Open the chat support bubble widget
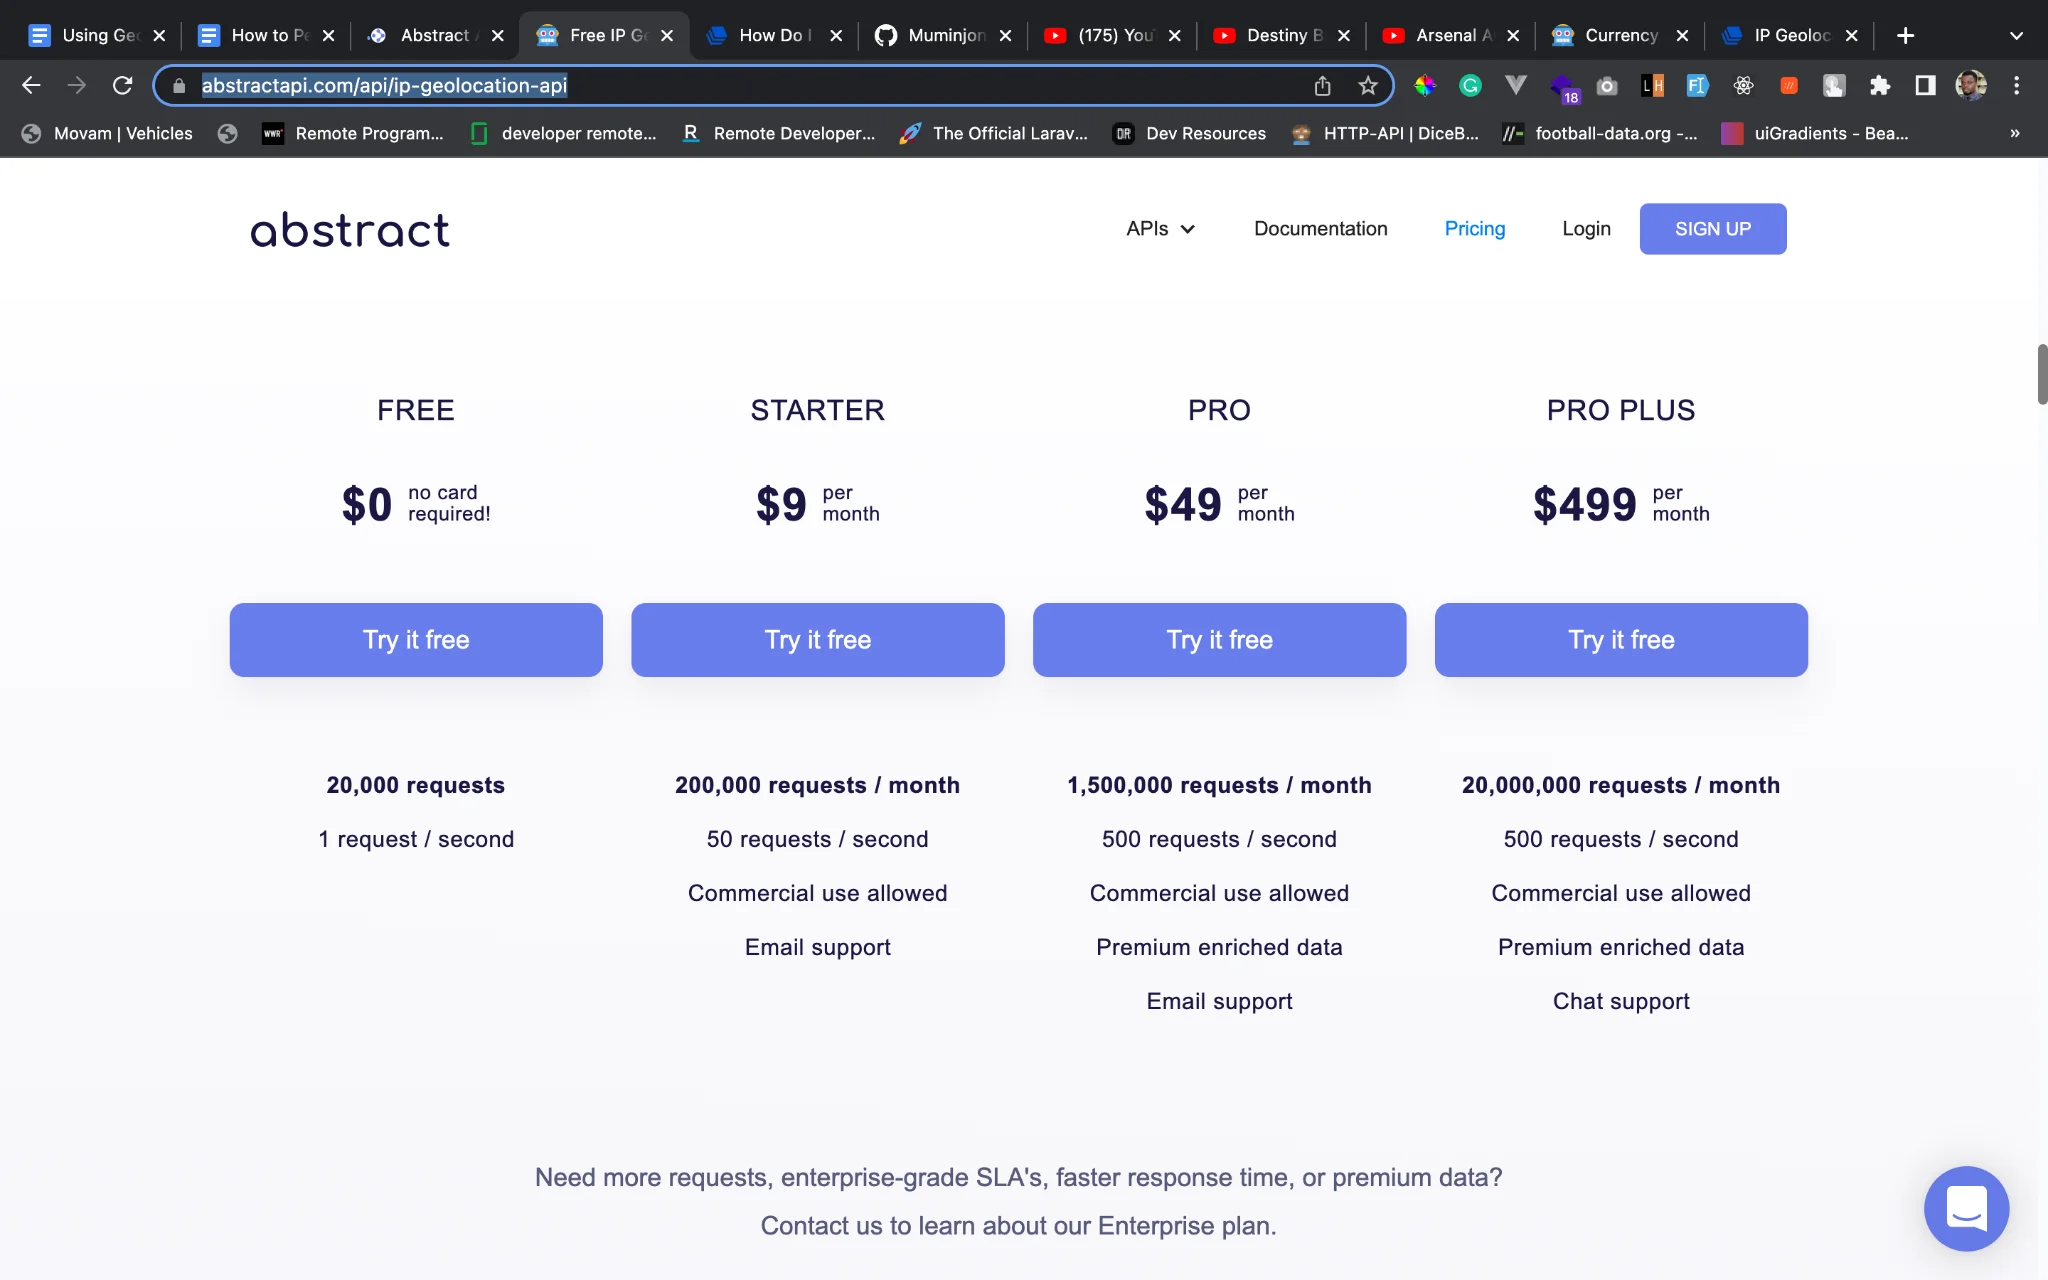The height and width of the screenshot is (1280, 2048). (1966, 1208)
